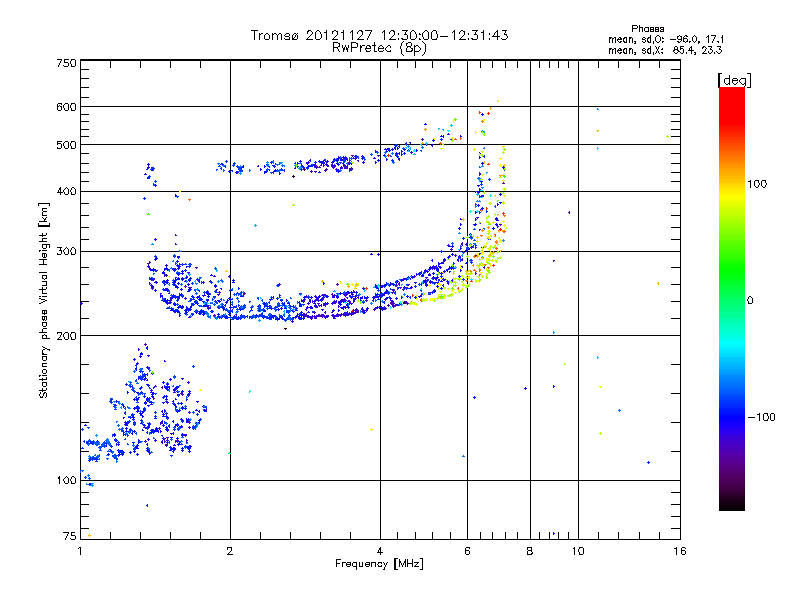
Task: Click the y-axis tick label "100"
Action: point(66,481)
